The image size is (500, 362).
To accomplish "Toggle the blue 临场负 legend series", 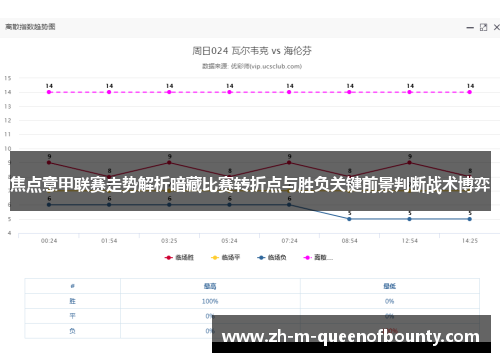I will (x=272, y=257).
